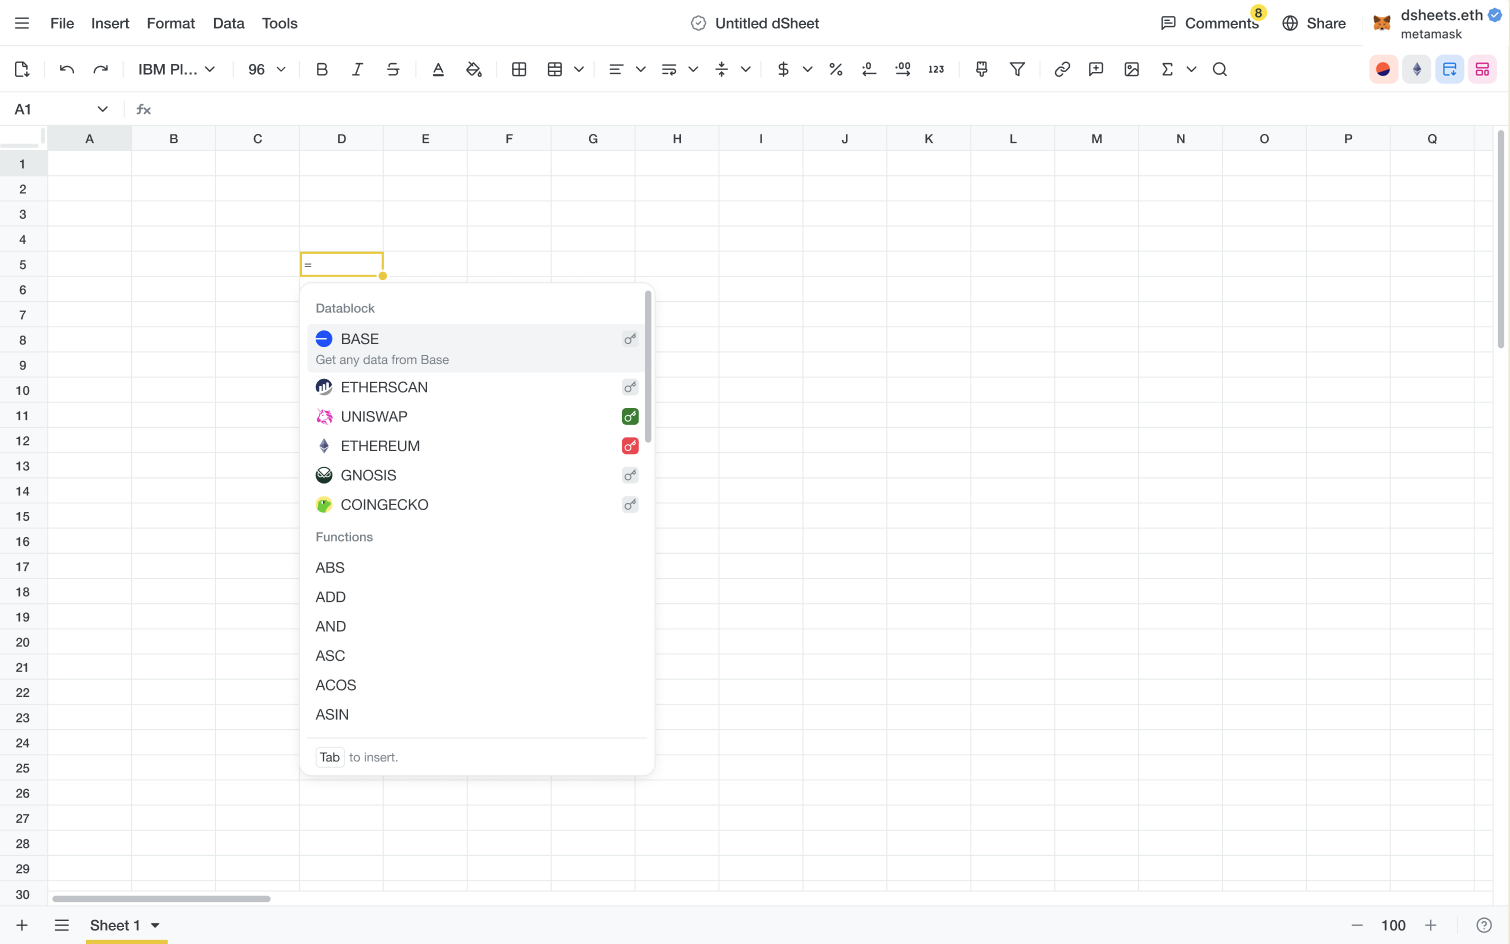
Task: Select the COINGECKO datablock entry
Action: pos(384,504)
